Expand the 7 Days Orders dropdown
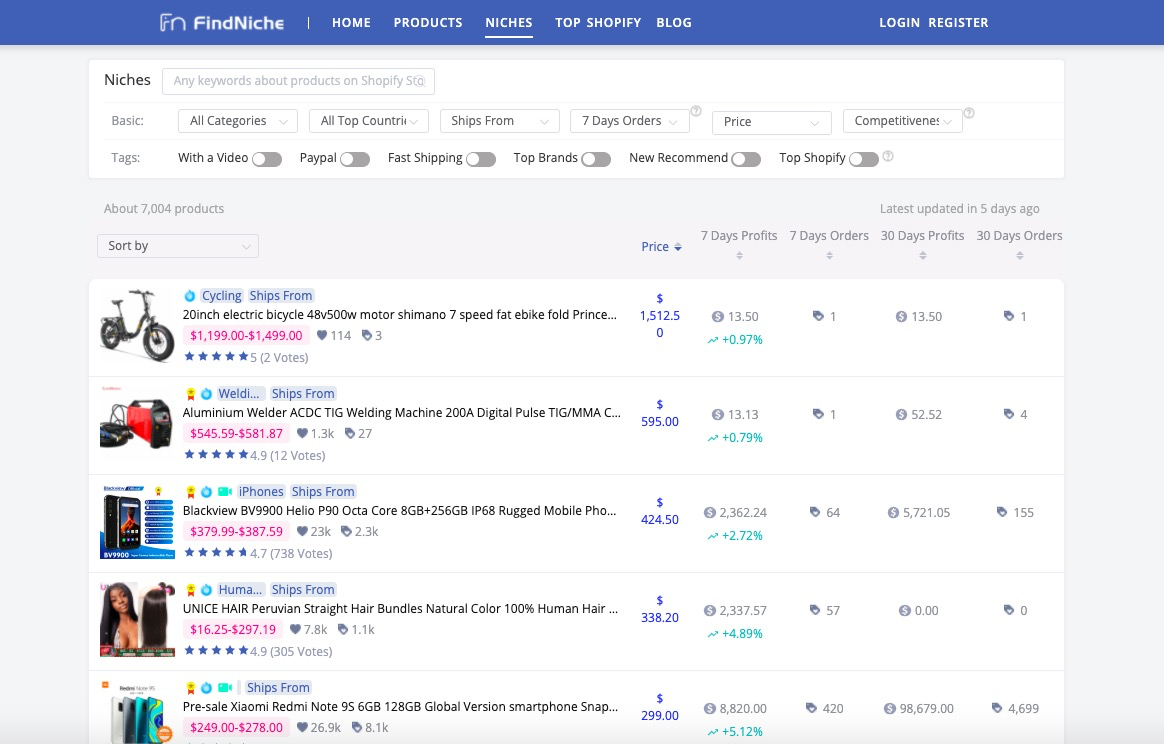The image size is (1164, 744). click(x=630, y=121)
